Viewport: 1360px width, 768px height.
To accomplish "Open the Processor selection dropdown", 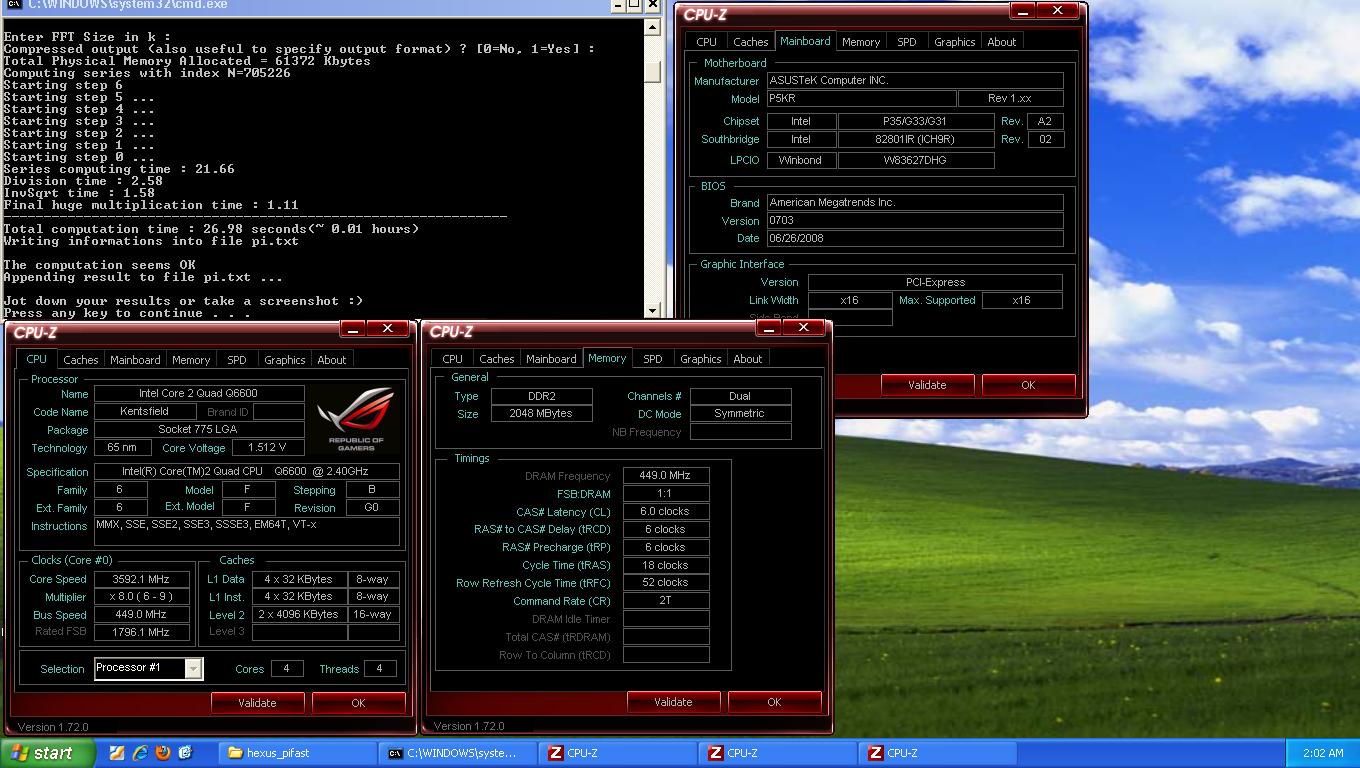I will click(x=193, y=668).
